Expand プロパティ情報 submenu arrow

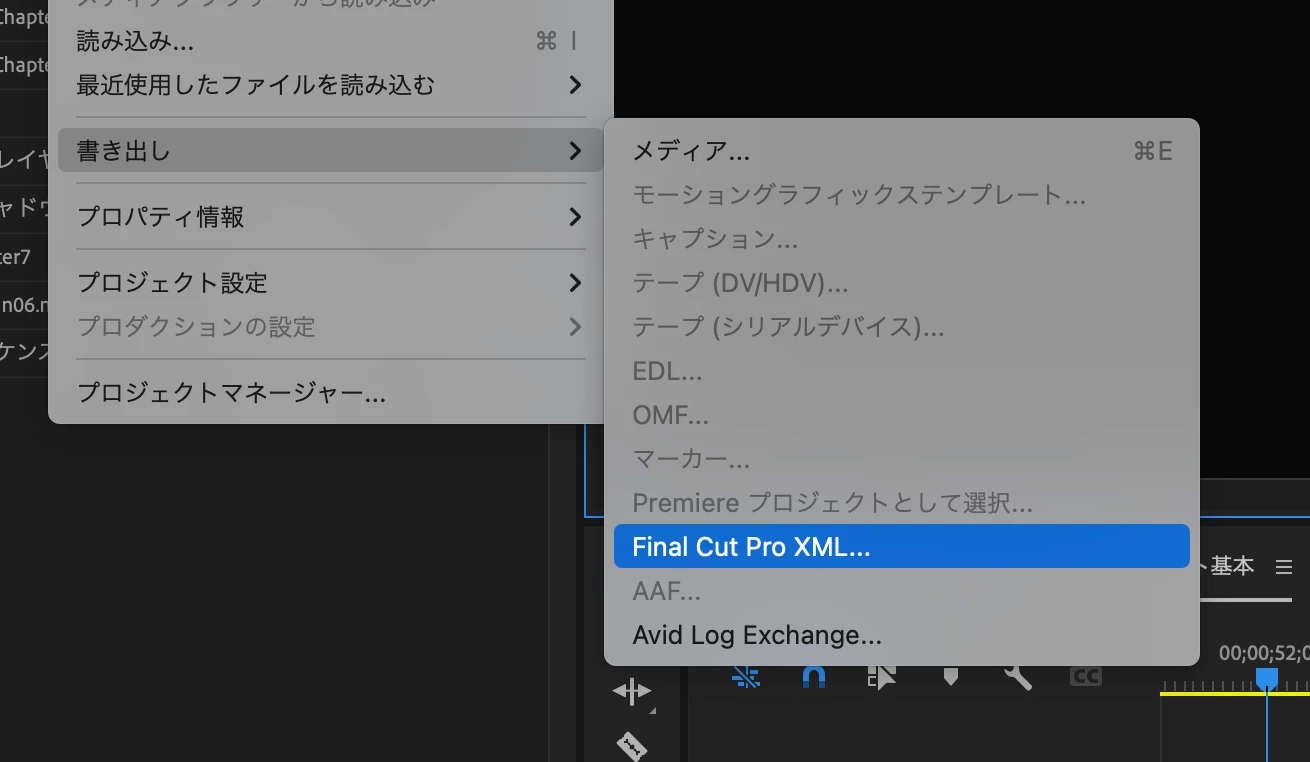click(575, 217)
